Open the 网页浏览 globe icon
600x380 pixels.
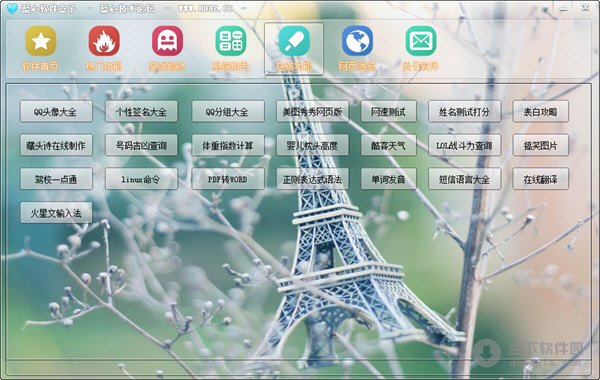357,41
